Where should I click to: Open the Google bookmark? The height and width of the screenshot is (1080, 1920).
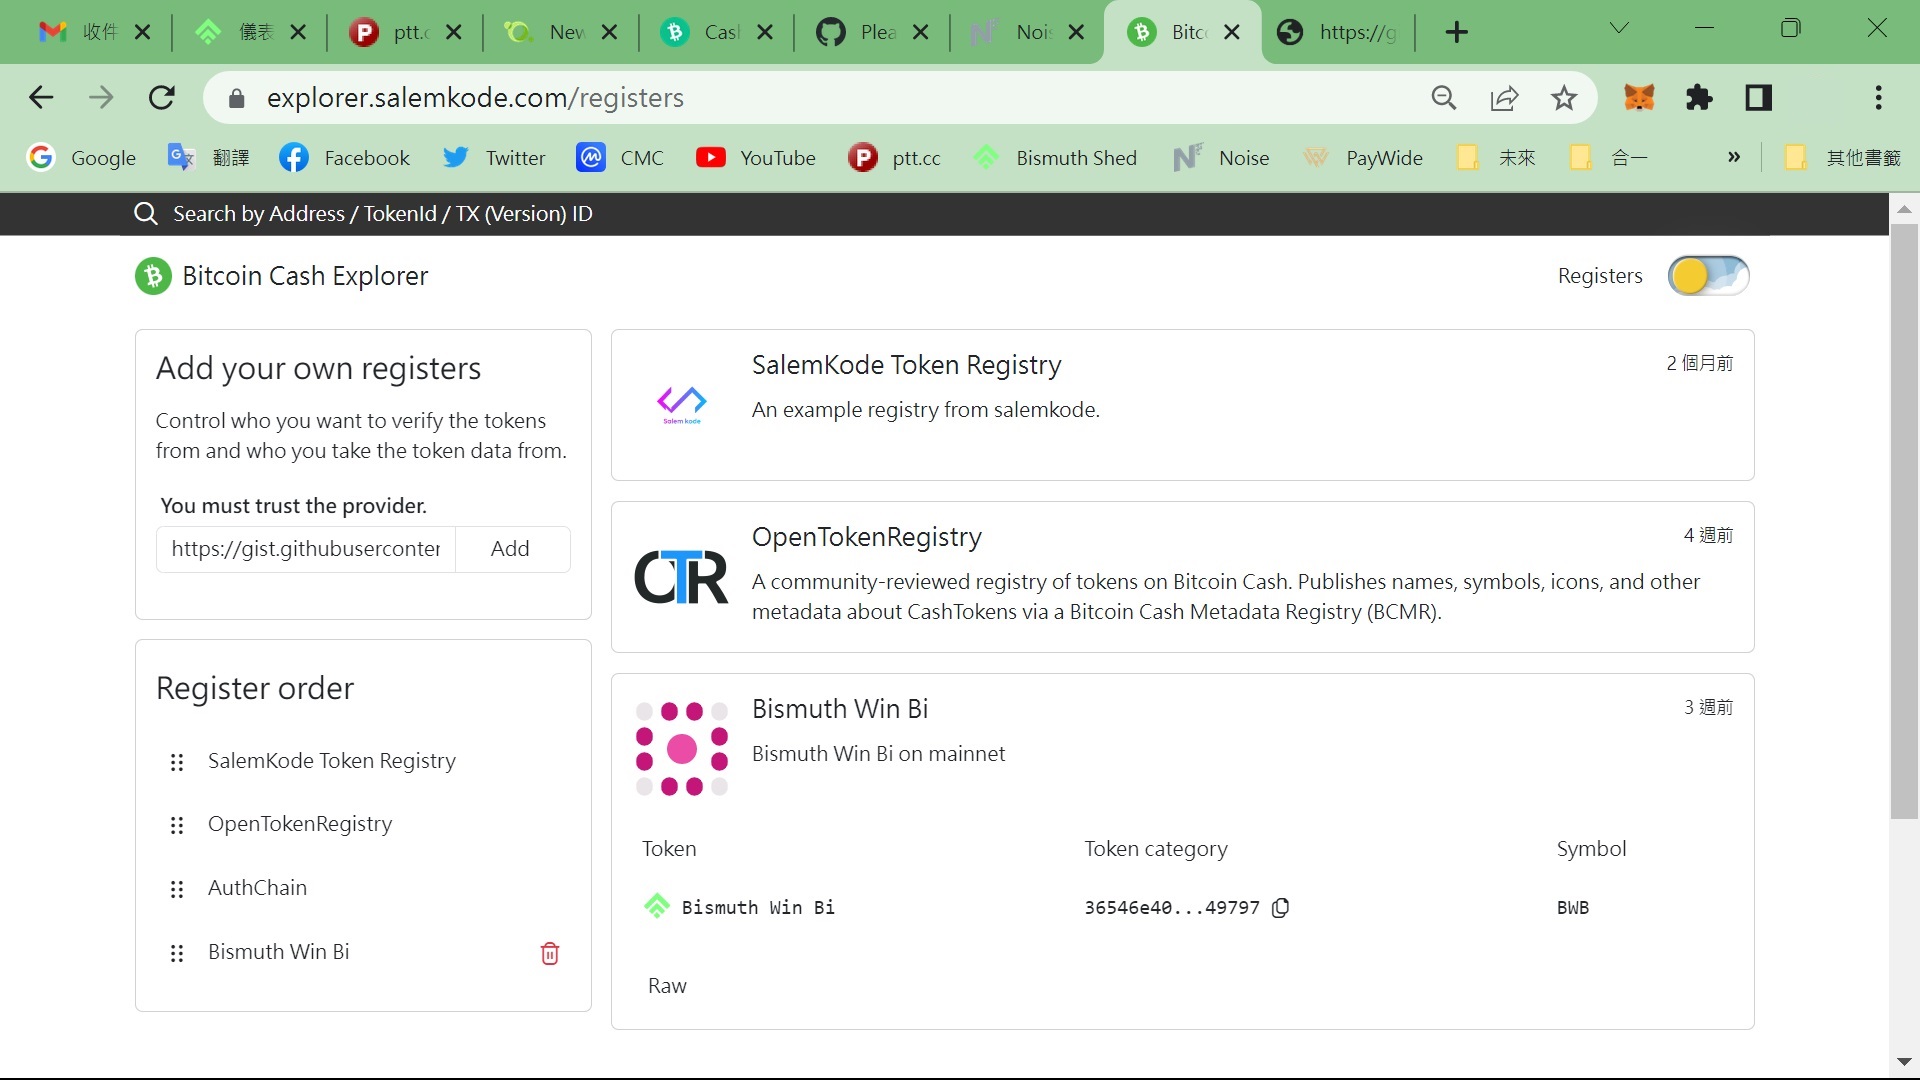tap(82, 158)
